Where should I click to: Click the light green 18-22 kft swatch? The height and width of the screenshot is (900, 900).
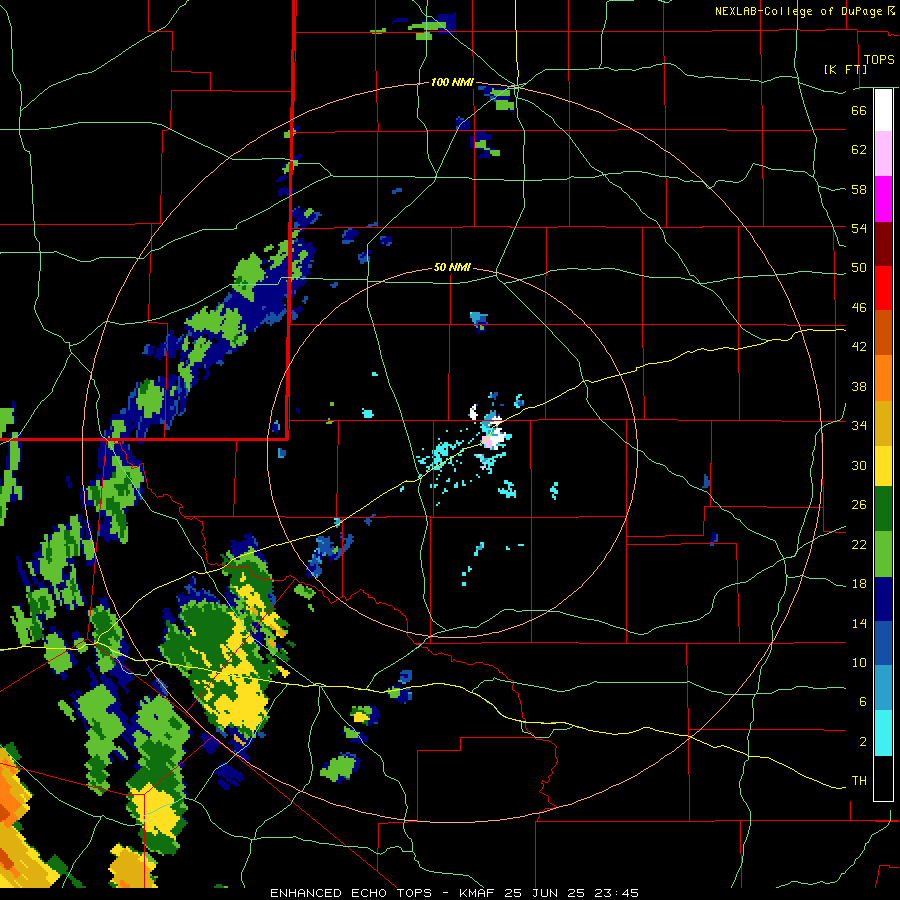[x=883, y=554]
